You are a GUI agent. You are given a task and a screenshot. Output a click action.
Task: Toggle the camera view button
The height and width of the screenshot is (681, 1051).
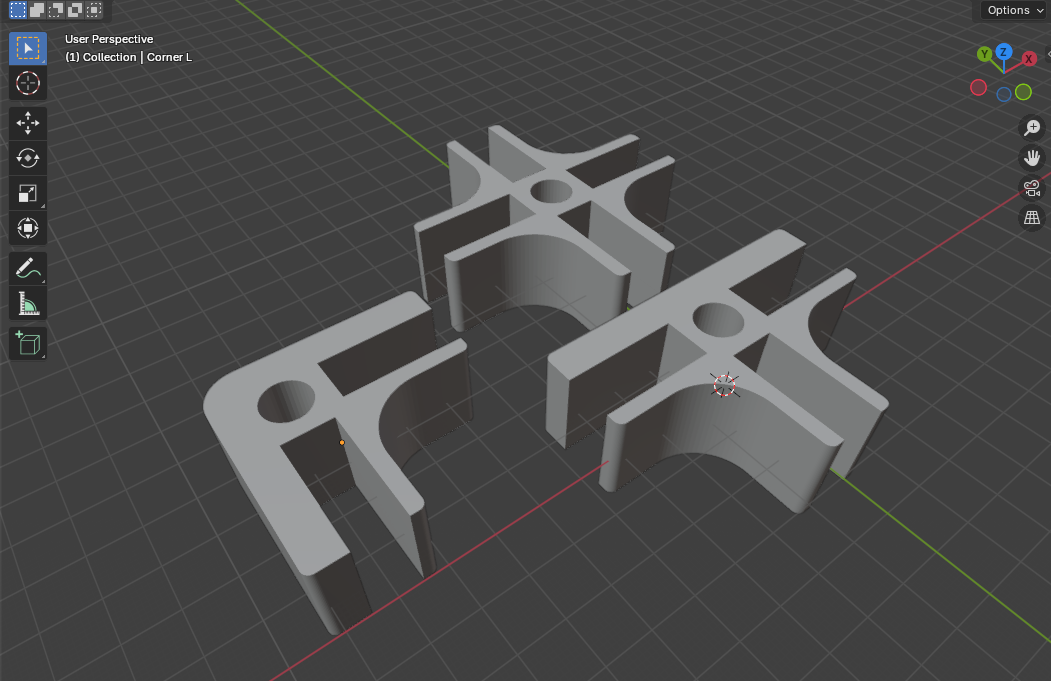(x=1032, y=188)
